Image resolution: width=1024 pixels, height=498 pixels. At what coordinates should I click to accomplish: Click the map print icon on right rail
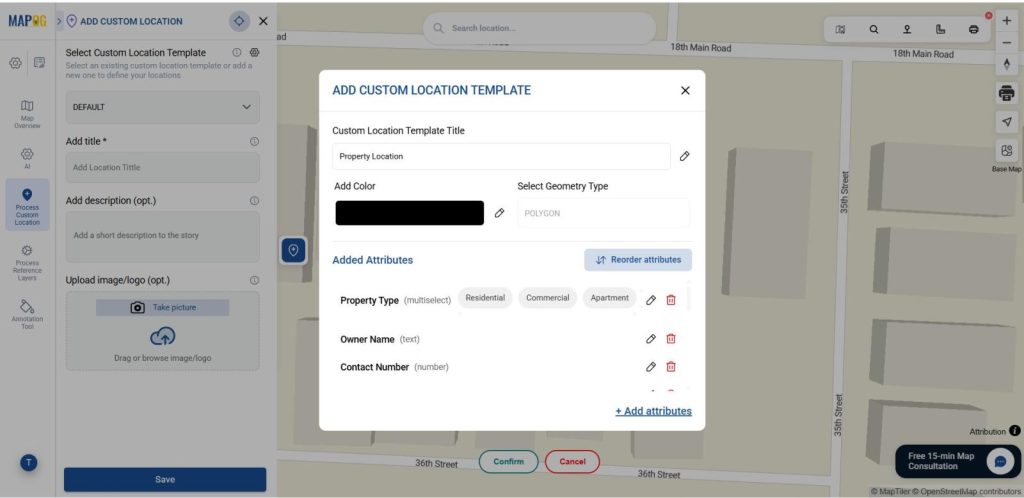point(1006,93)
